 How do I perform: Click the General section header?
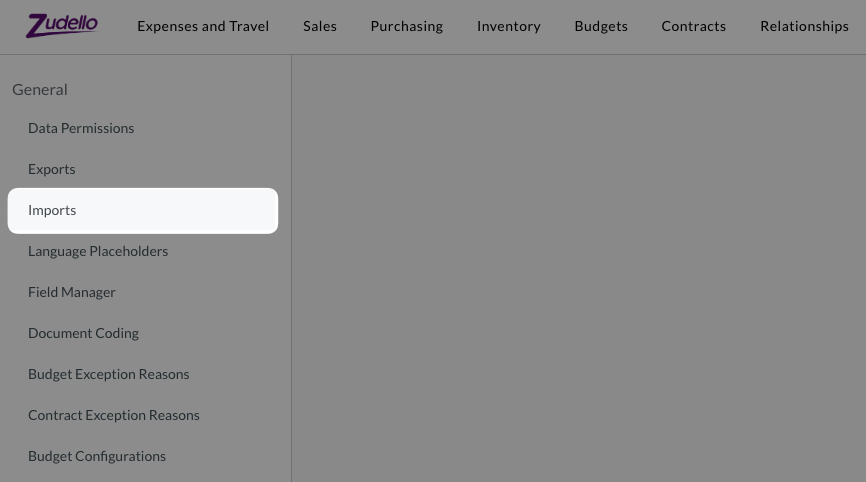point(40,89)
